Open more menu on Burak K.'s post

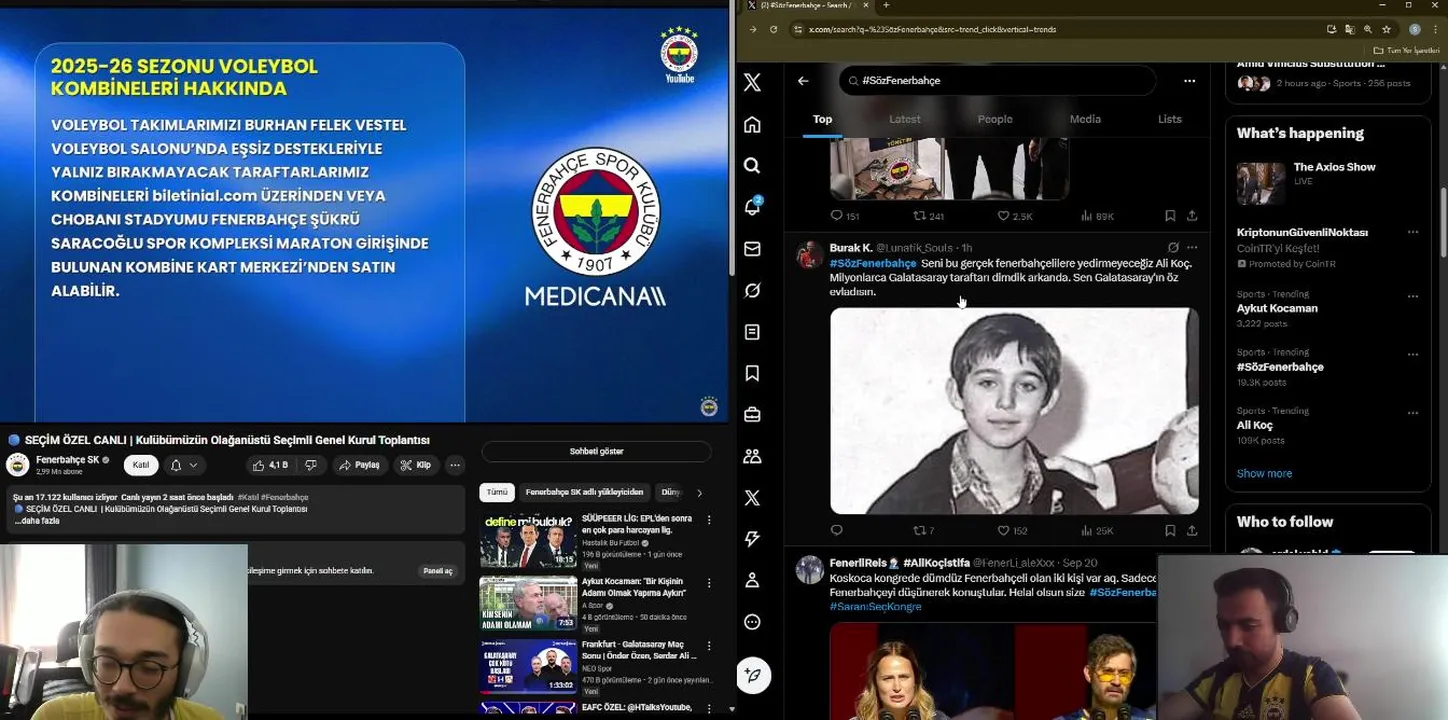pyautogui.click(x=1192, y=247)
